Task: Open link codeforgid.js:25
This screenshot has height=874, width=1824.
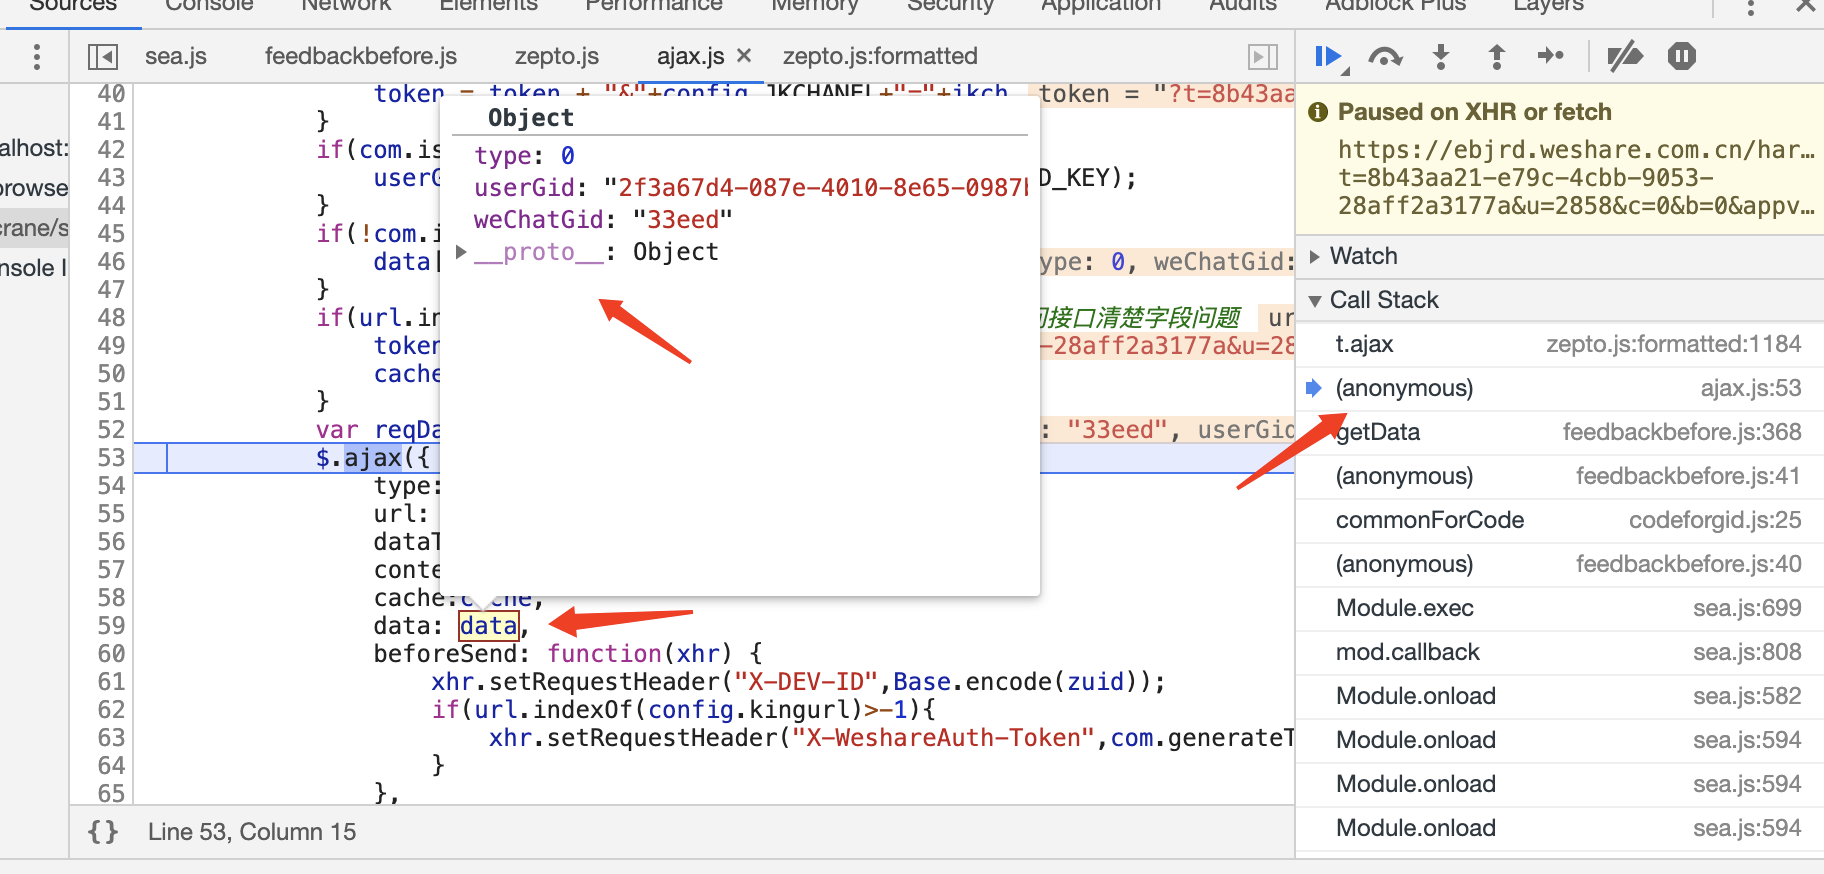Action: 1715,520
